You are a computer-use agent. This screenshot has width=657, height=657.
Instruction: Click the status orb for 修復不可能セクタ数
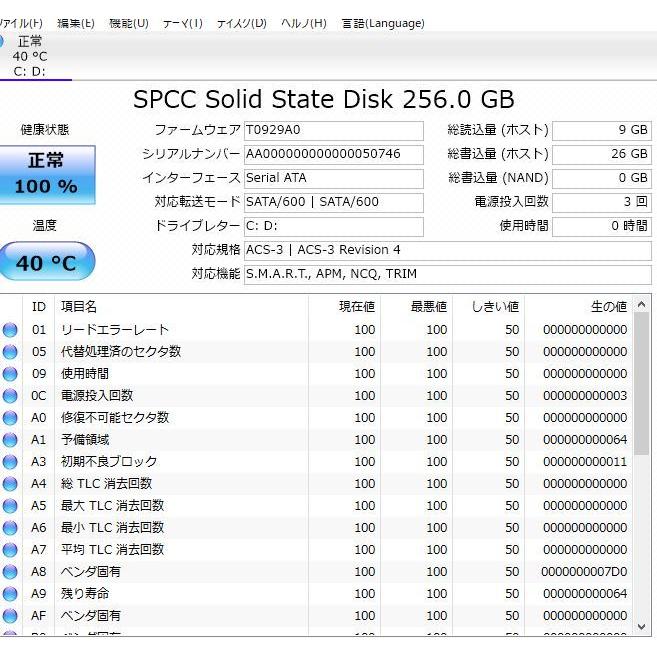coord(10,418)
